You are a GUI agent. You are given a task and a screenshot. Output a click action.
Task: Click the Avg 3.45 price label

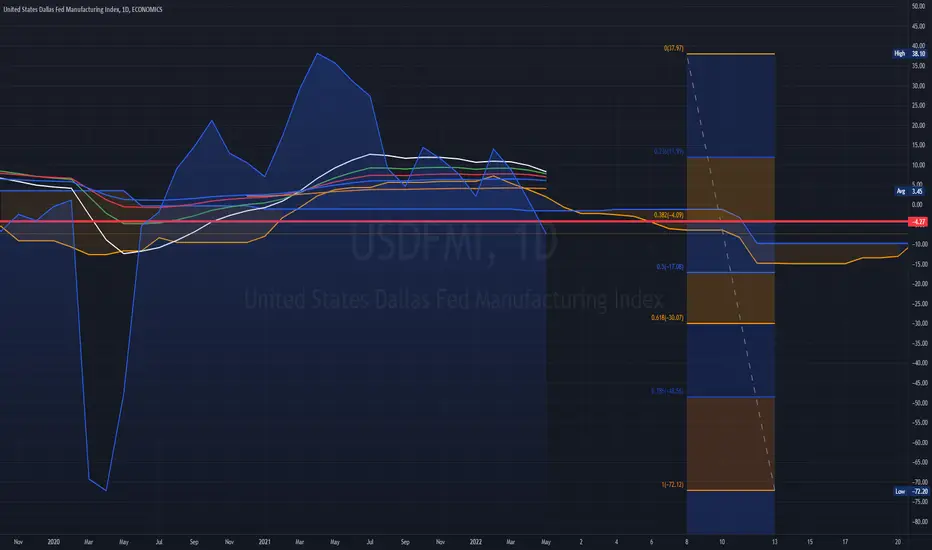(911, 191)
